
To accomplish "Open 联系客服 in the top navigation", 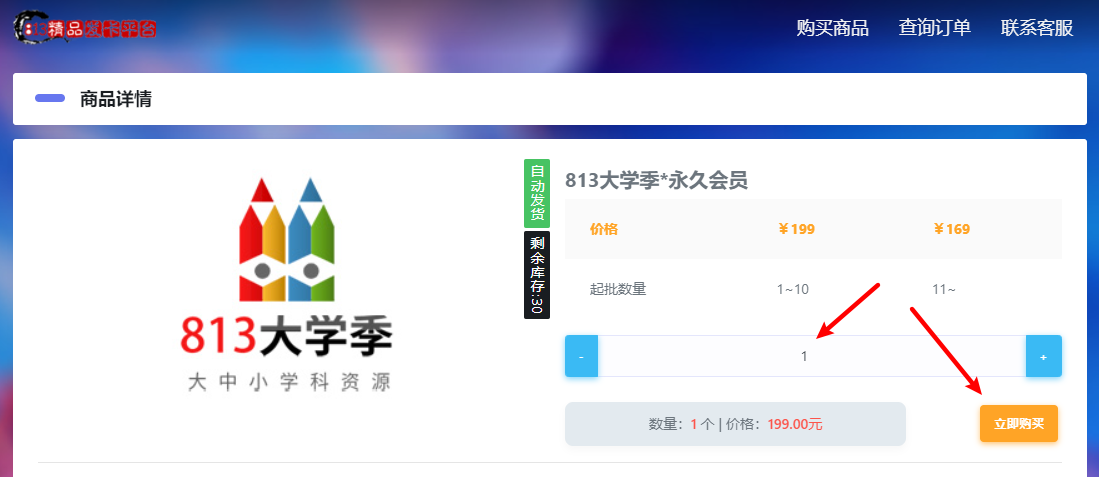I will click(1036, 28).
